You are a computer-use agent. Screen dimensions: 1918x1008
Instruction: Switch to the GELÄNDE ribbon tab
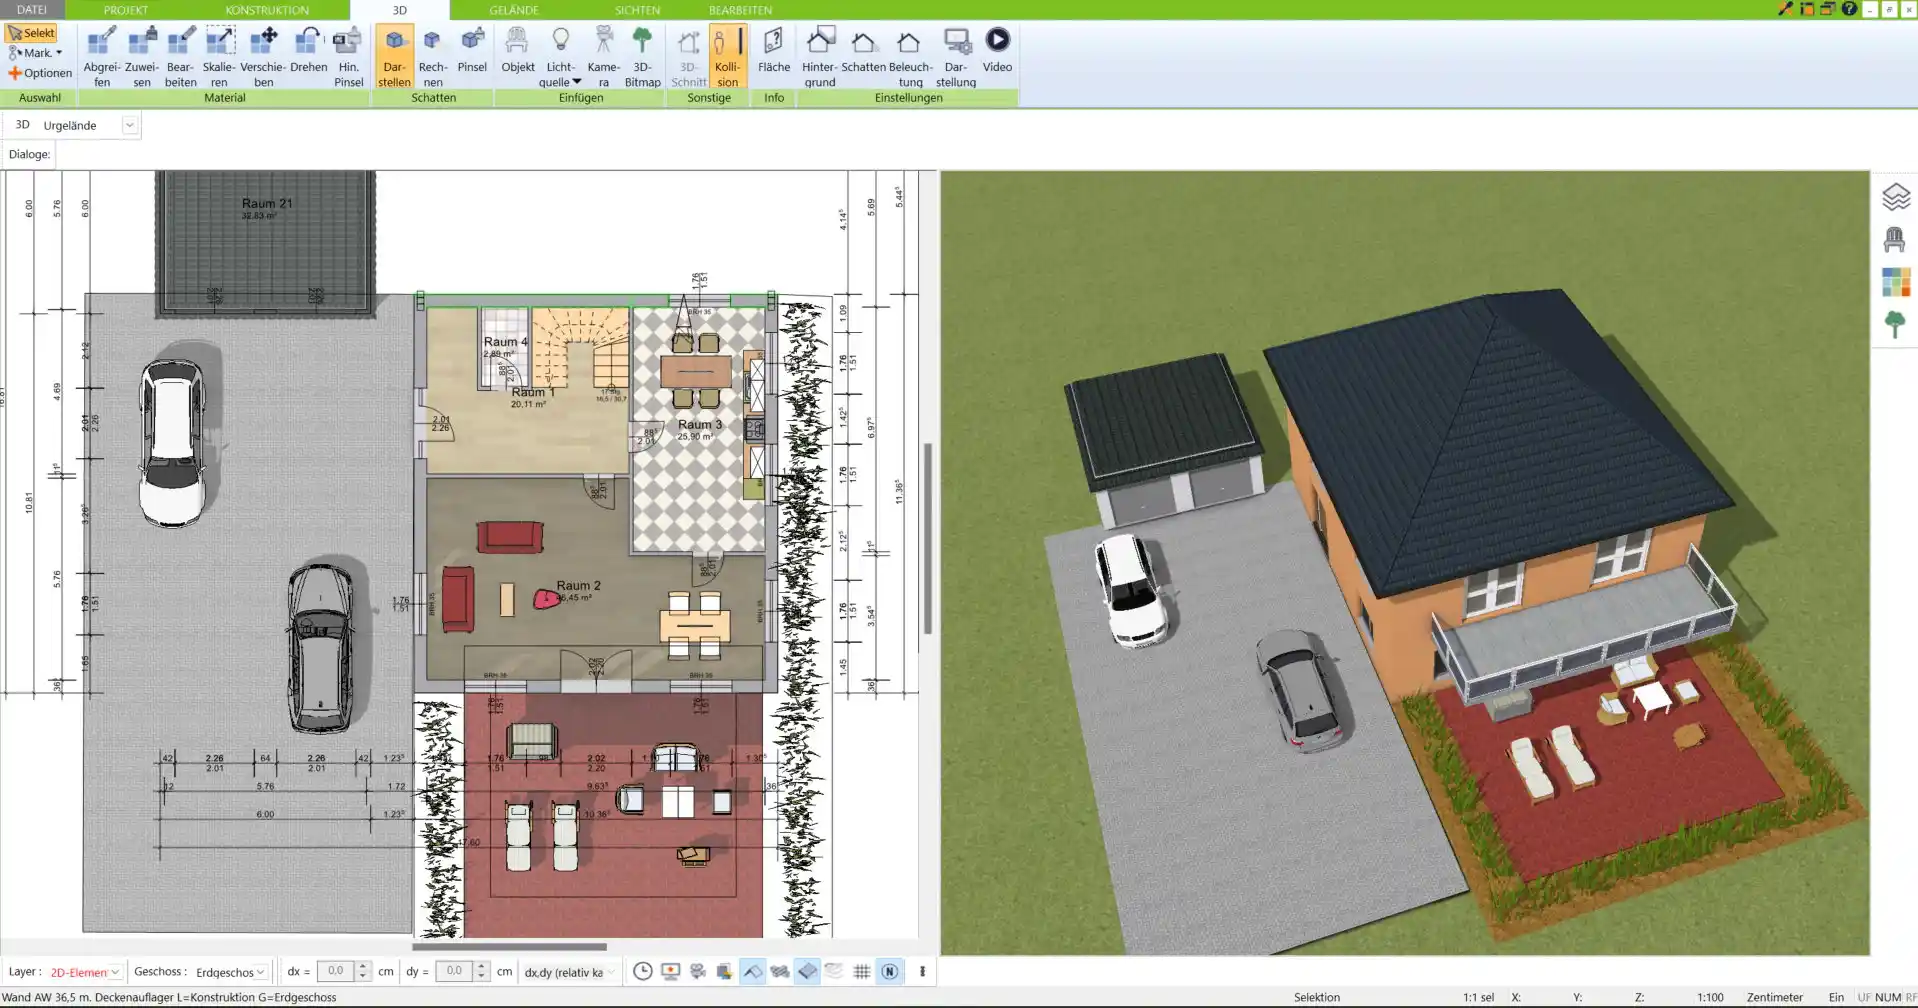[513, 10]
